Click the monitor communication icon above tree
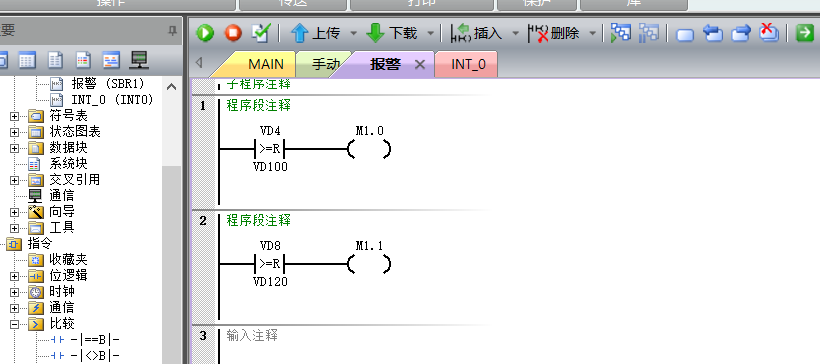 139,61
